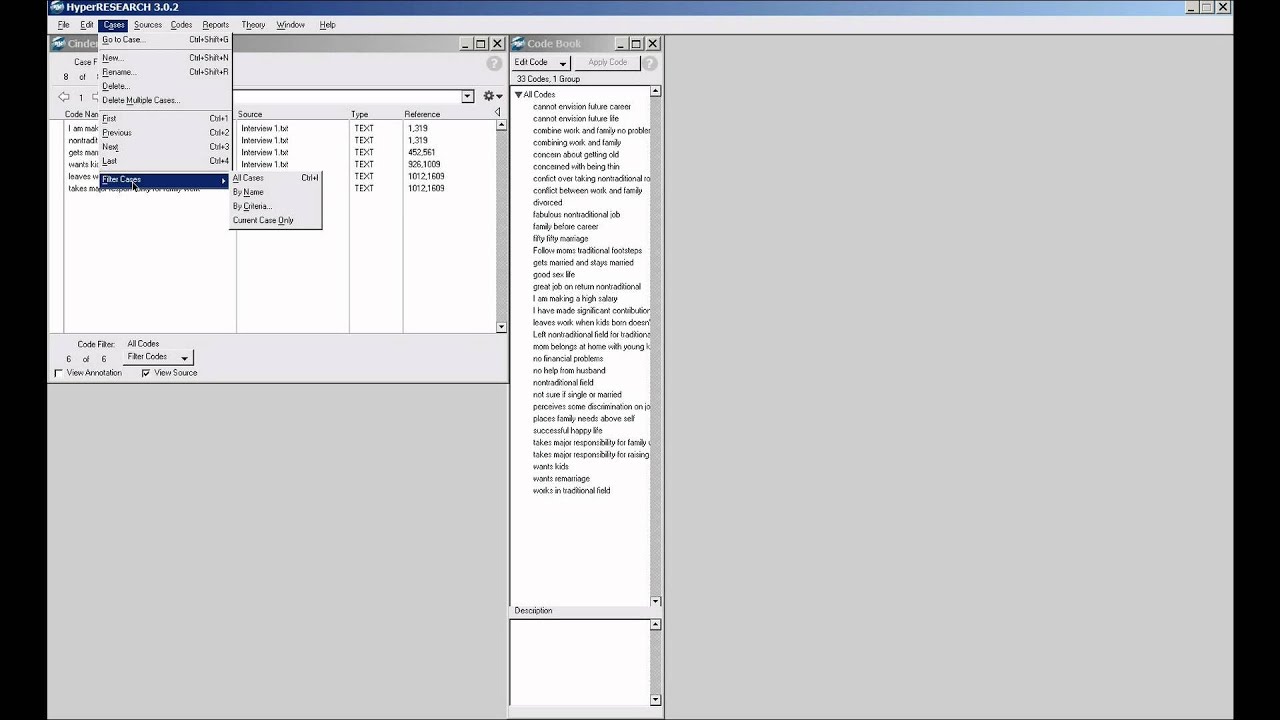Viewport: 1280px width, 720px height.
Task: Click the help icon in Code Book window
Action: coord(649,63)
